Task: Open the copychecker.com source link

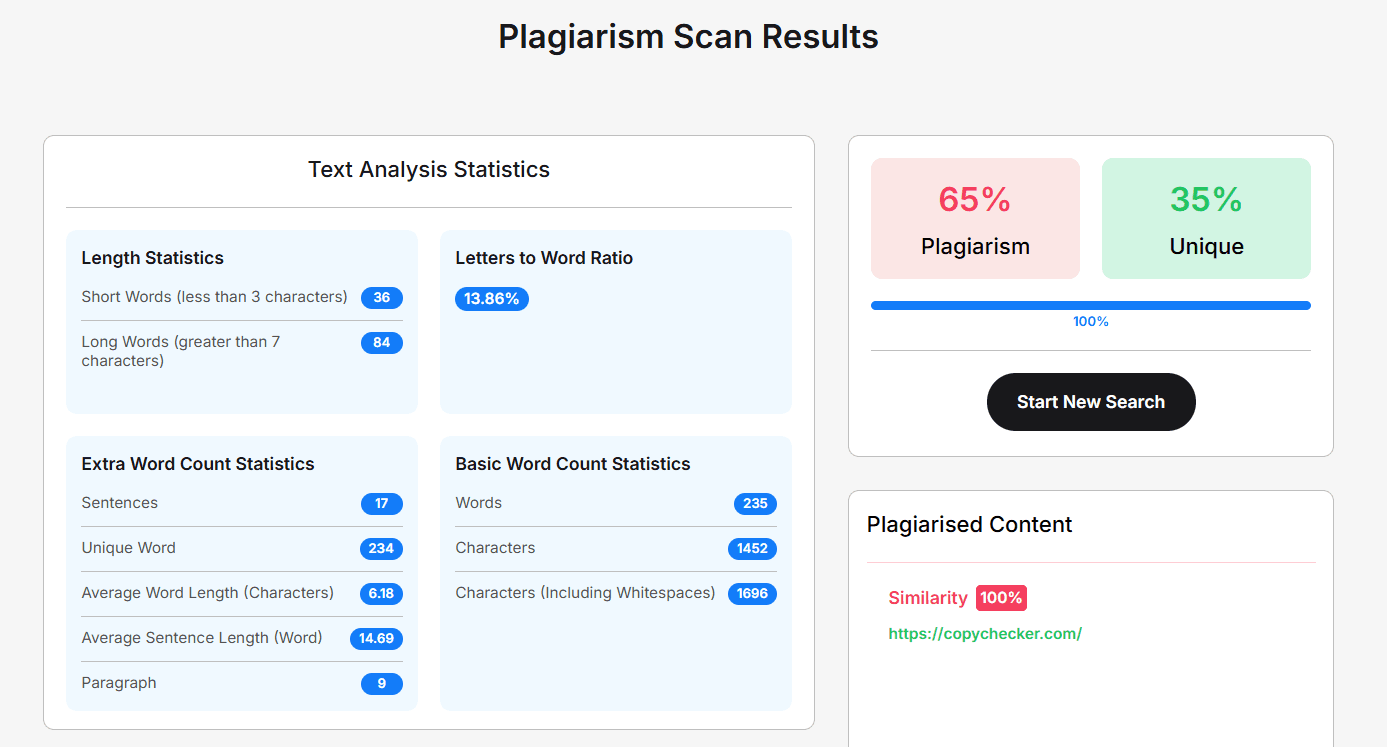Action: 985,634
